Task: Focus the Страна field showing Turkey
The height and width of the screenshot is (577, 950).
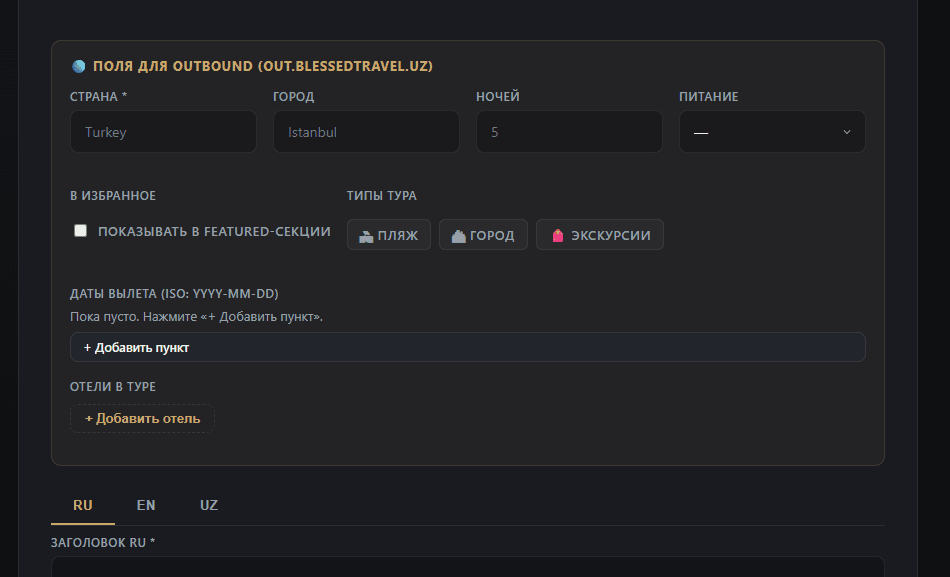Action: (164, 132)
